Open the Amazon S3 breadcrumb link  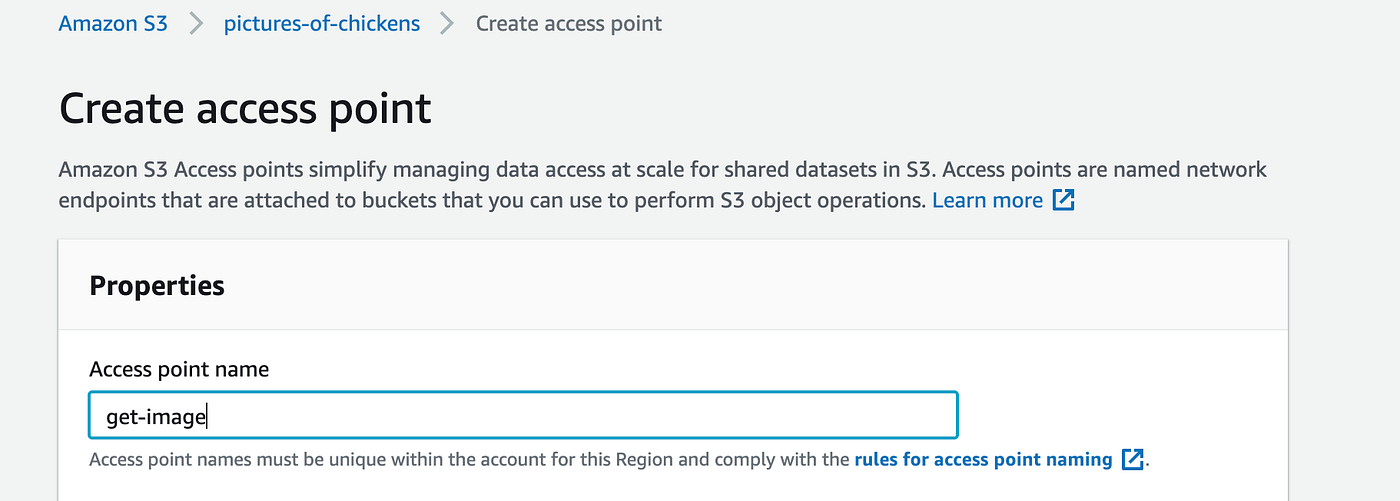point(112,23)
